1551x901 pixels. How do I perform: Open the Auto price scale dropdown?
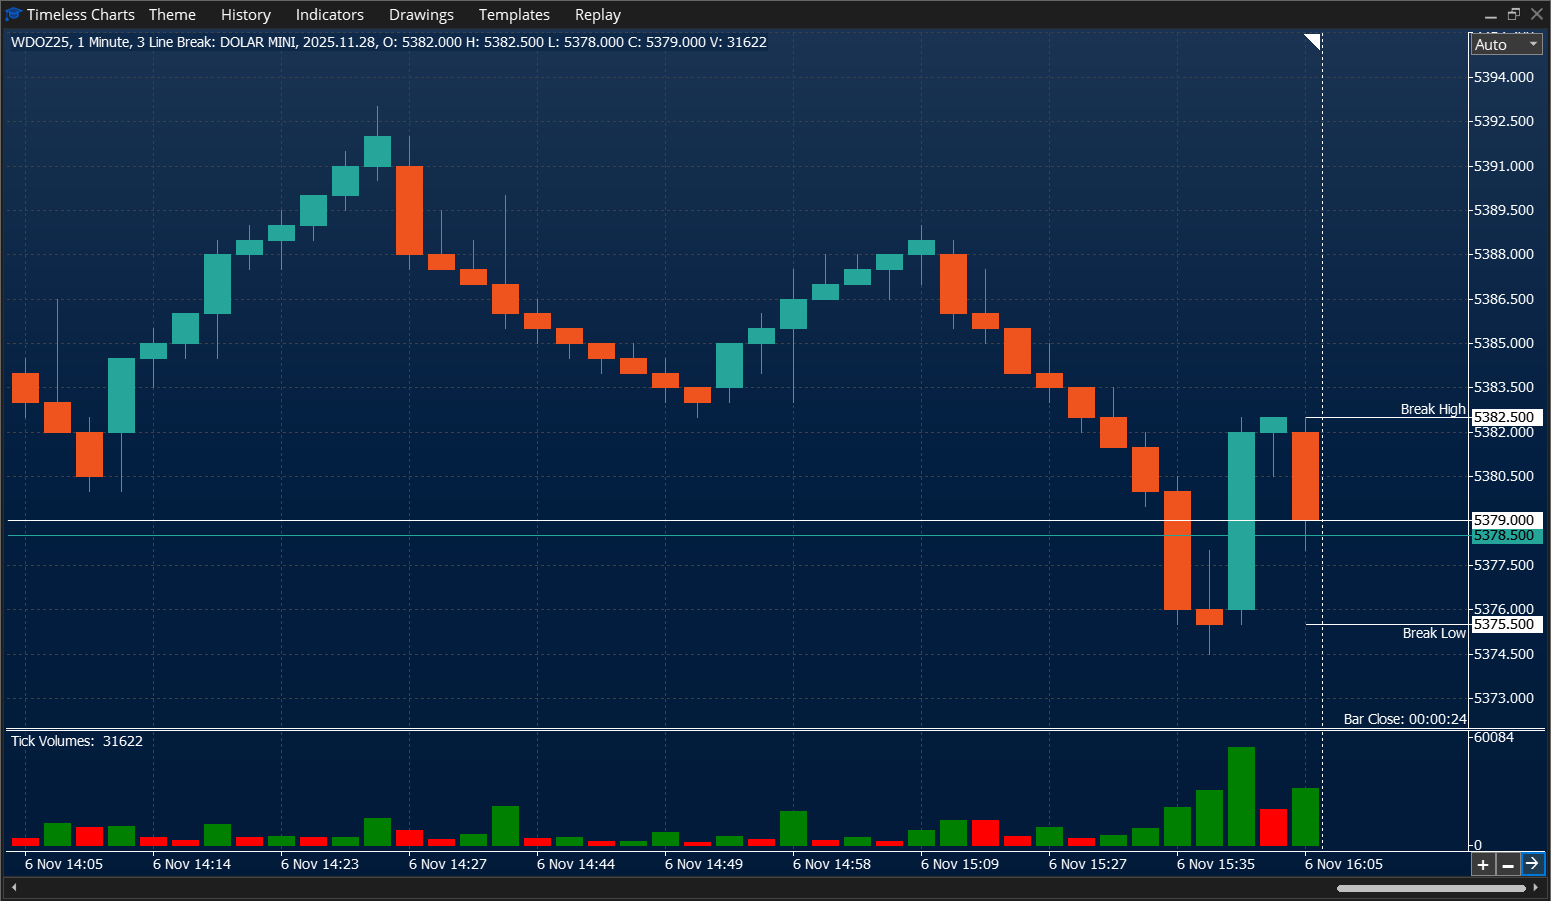click(x=1505, y=44)
